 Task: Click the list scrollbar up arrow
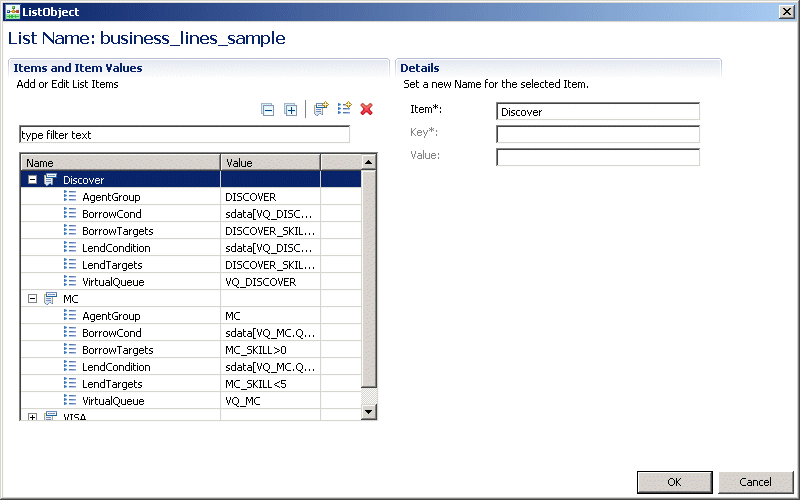click(368, 162)
